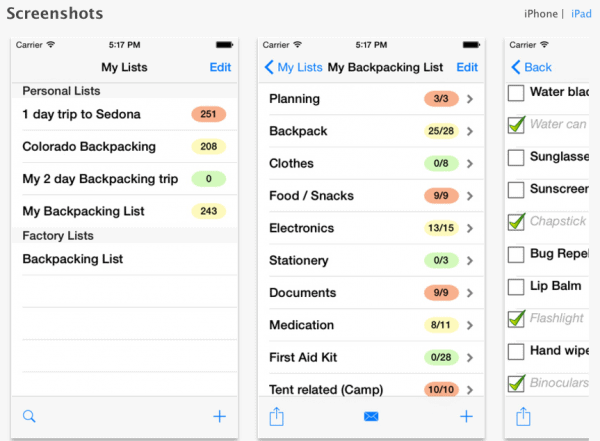The height and width of the screenshot is (441, 600).
Task: Open Electronics row disclosure arrow
Action: pos(470,228)
